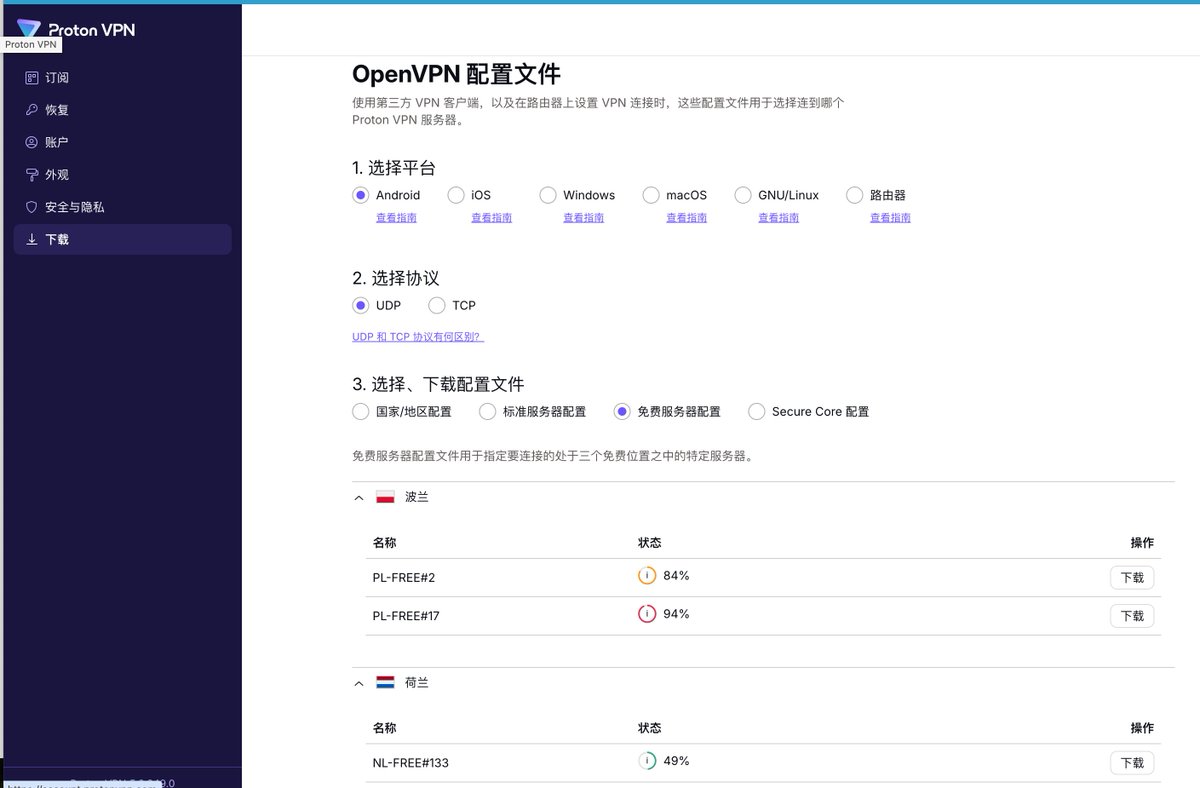Image resolution: width=1200 pixels, height=788 pixels.
Task: Select the 路由器 platform radio button
Action: 854,195
